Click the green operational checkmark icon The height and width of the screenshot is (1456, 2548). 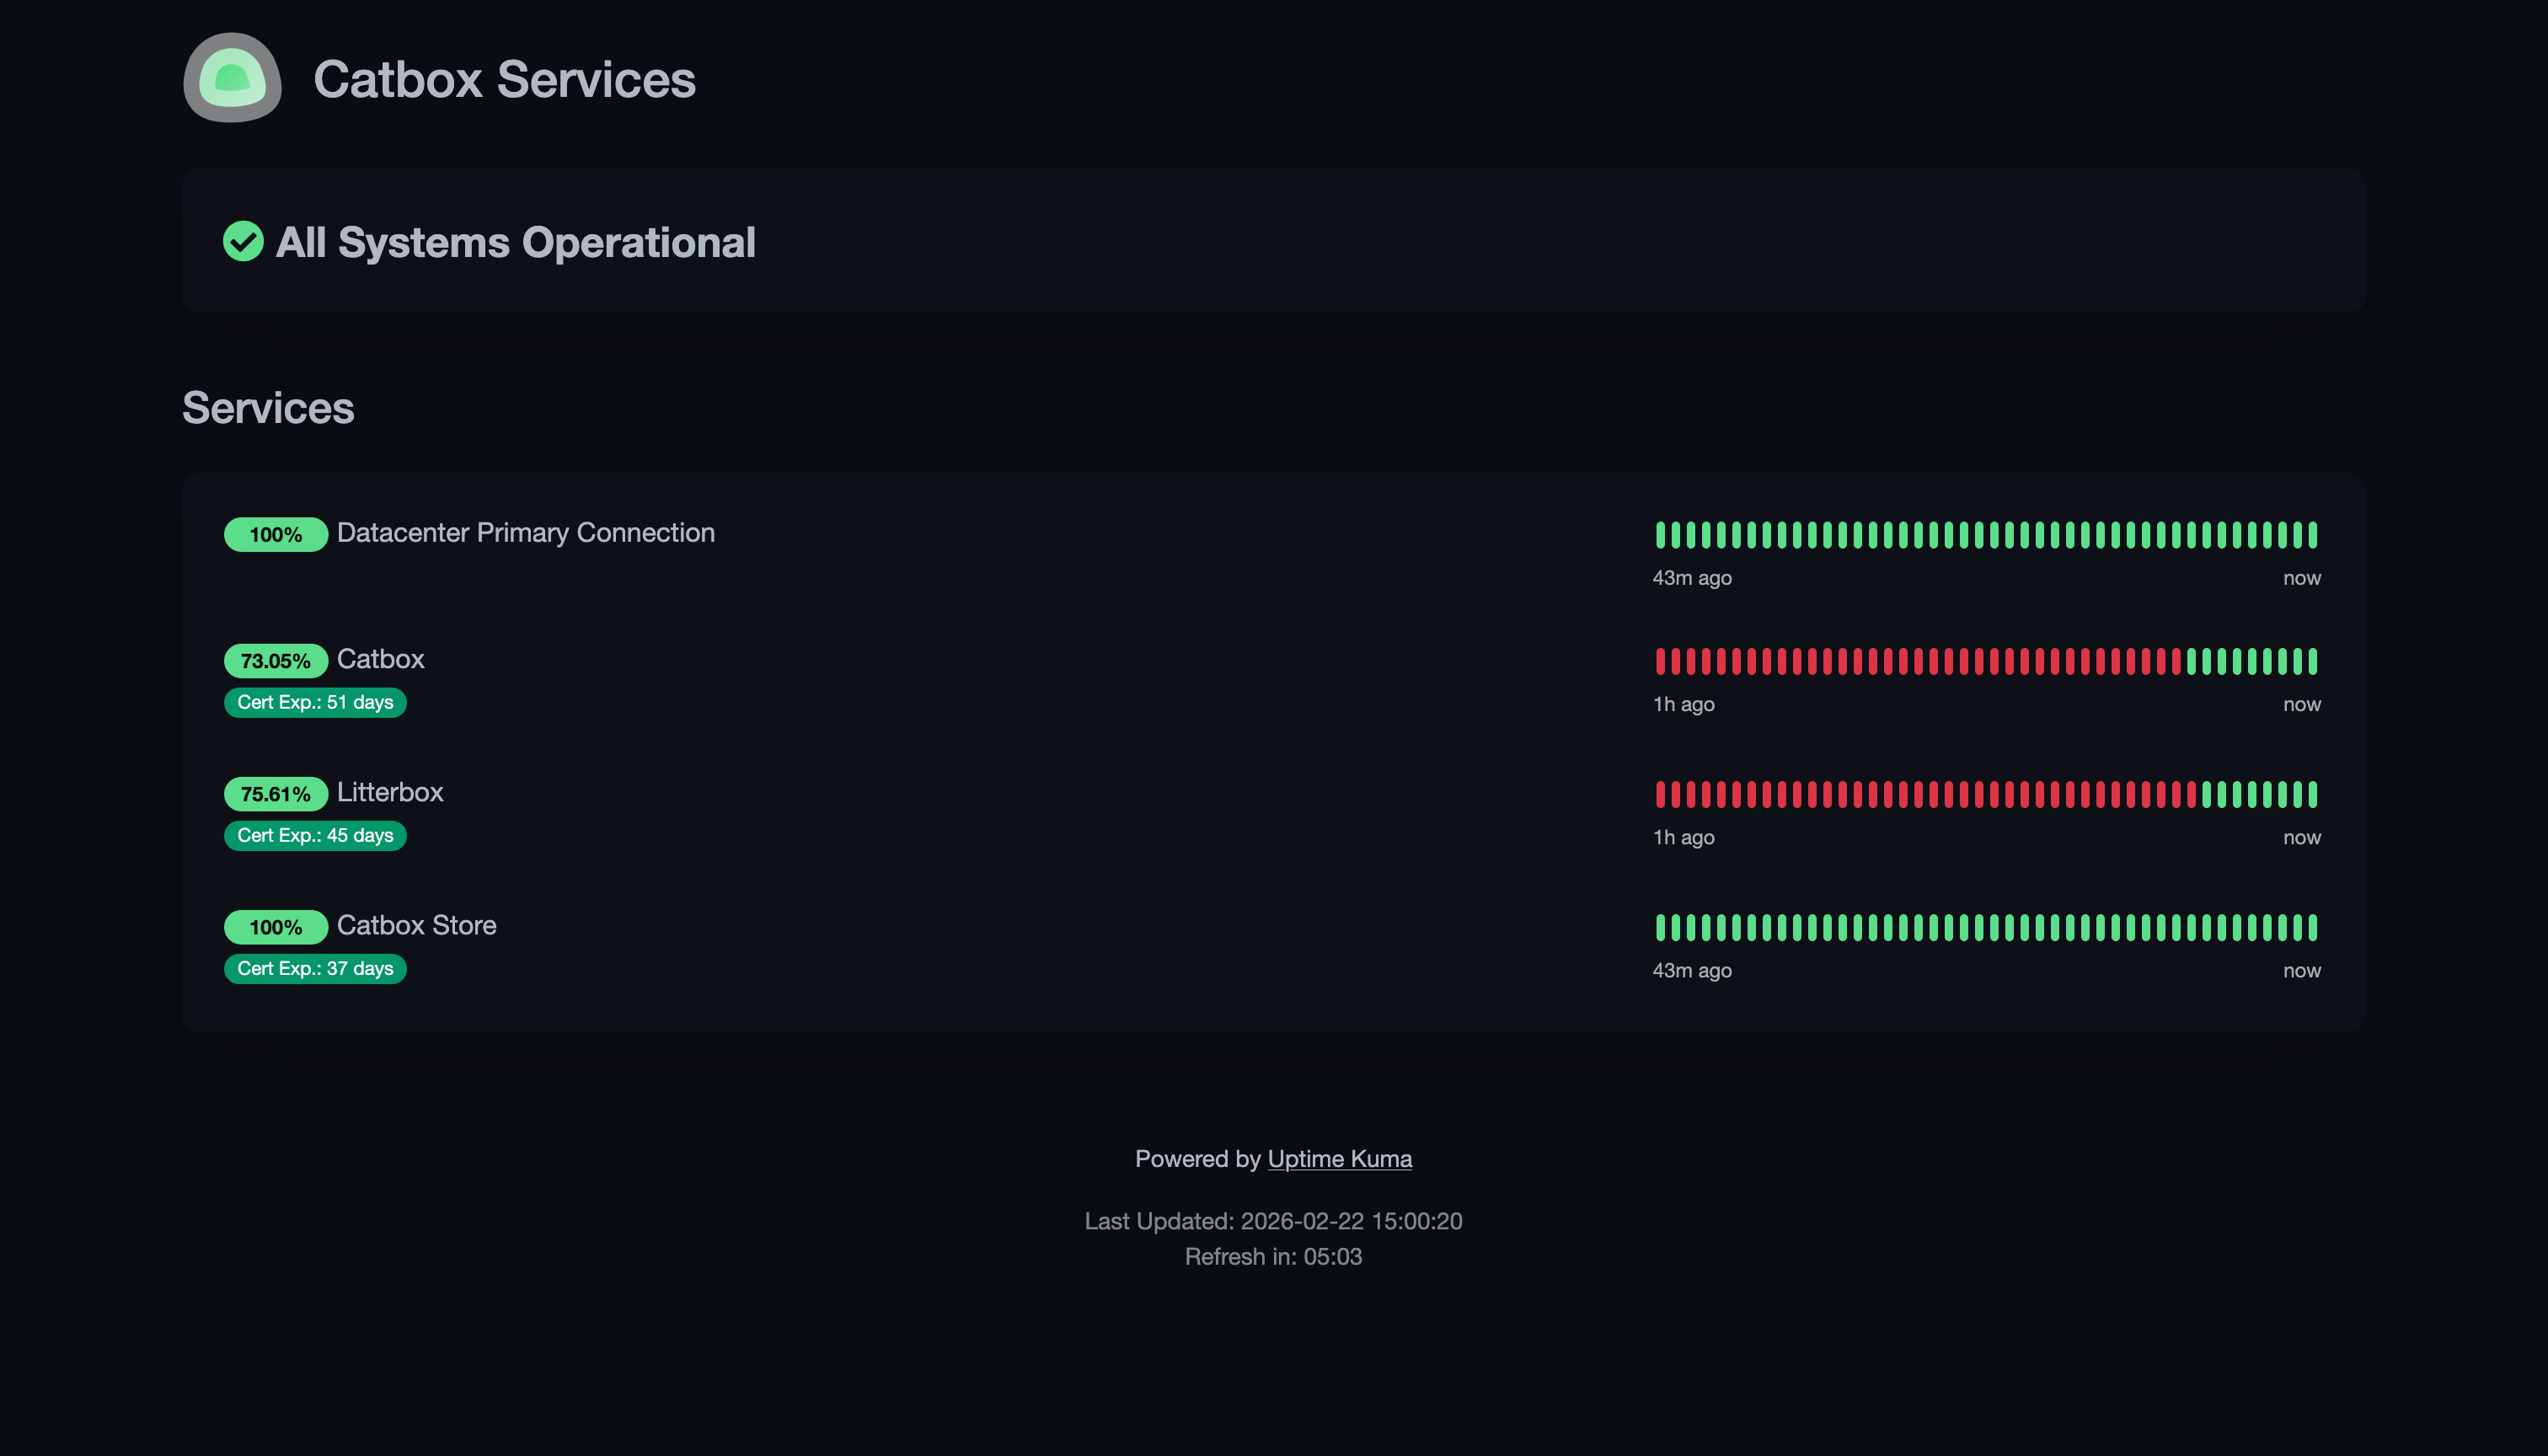[243, 241]
